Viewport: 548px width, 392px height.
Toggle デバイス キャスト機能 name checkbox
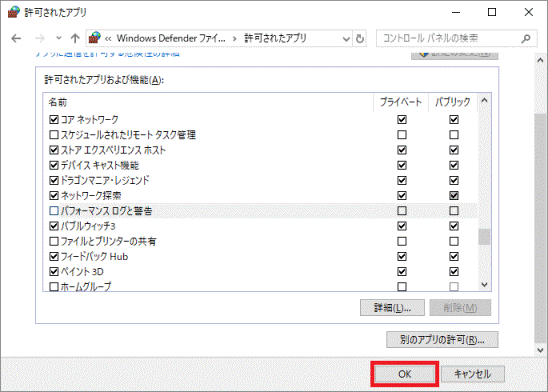[54, 165]
